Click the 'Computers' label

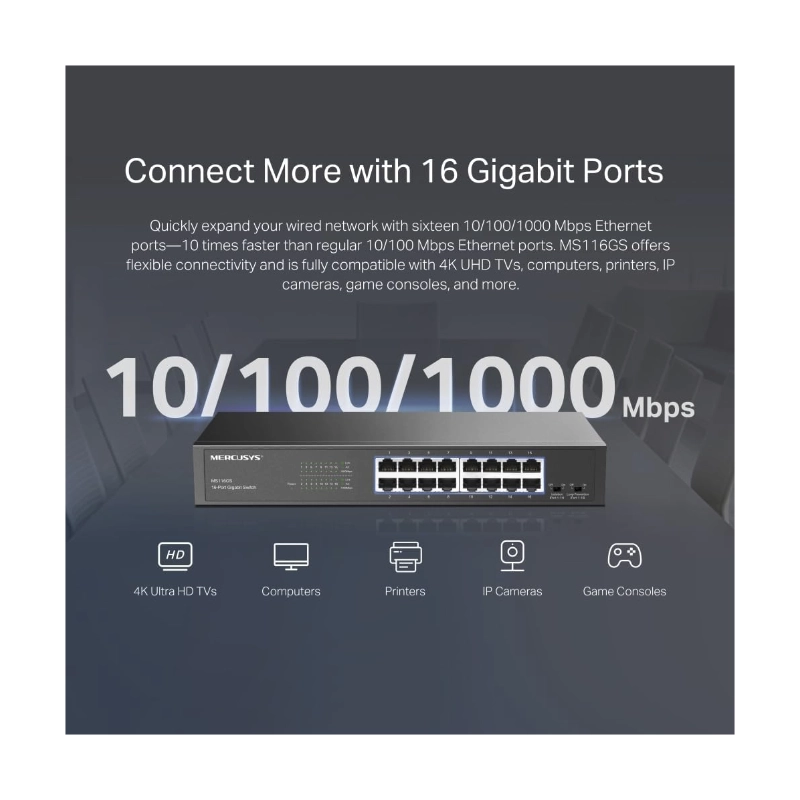tap(291, 591)
